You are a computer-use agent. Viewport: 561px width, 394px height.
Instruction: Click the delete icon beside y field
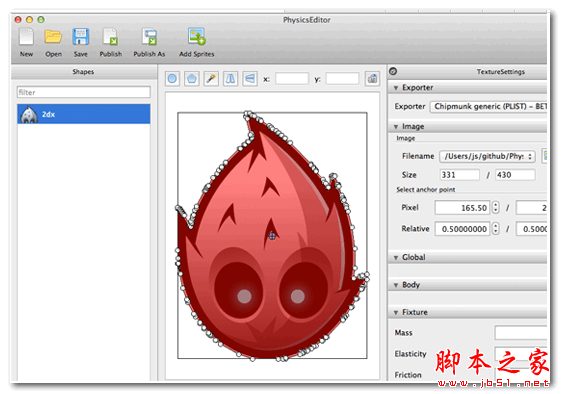click(372, 78)
